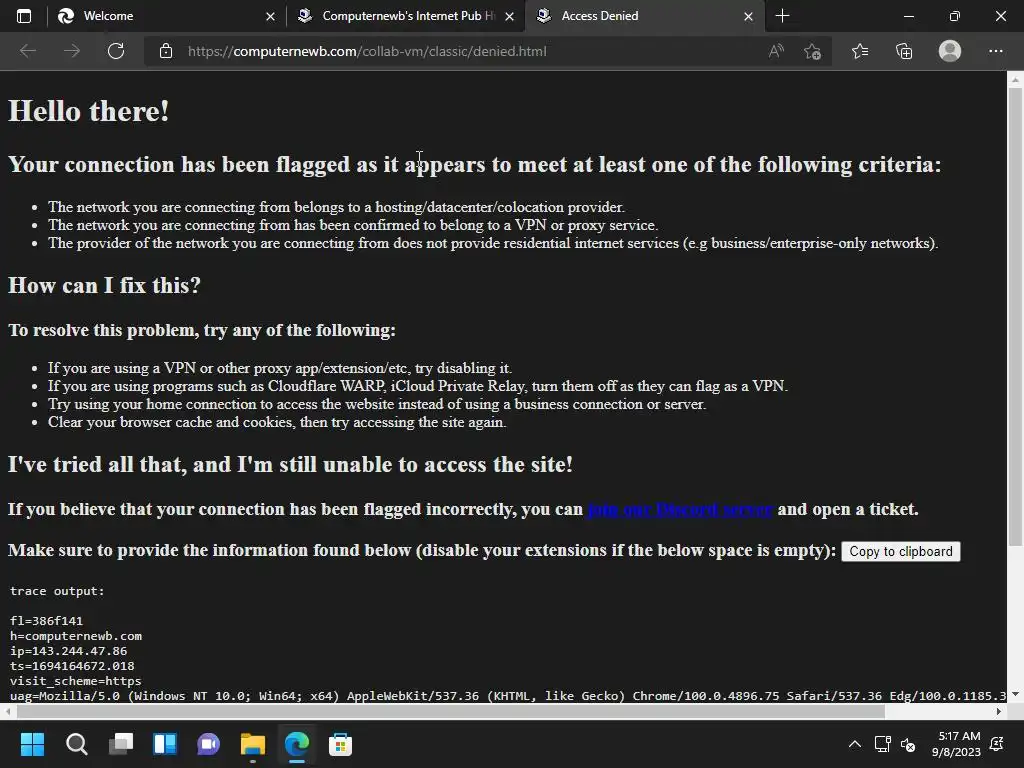Image resolution: width=1024 pixels, height=768 pixels.
Task: Open Collections panel
Action: click(x=904, y=51)
